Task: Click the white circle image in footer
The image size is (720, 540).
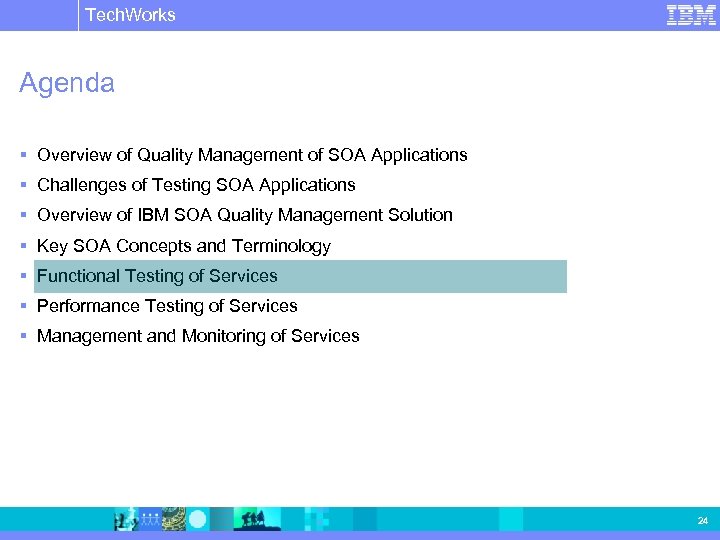Action: 198,519
